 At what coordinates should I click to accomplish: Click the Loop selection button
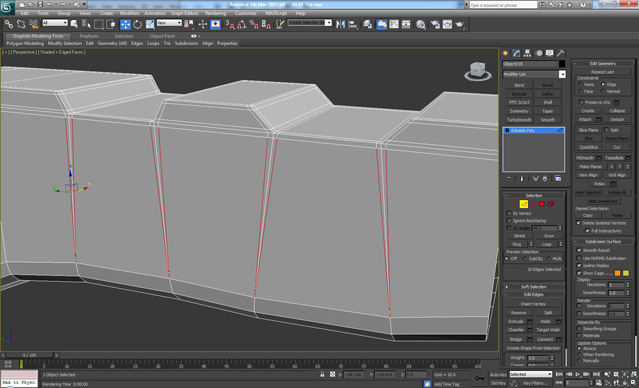tap(546, 244)
